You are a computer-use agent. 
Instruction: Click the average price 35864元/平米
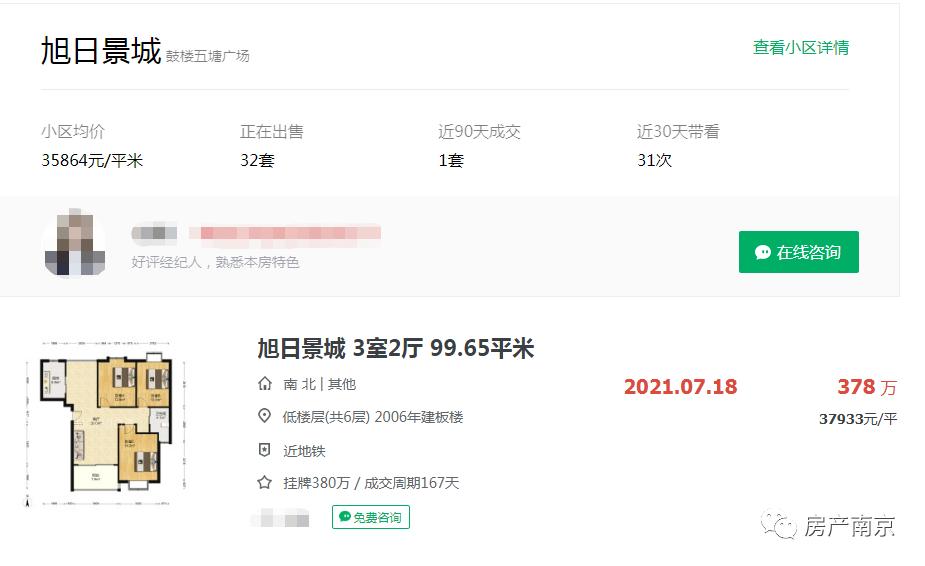tap(92, 160)
